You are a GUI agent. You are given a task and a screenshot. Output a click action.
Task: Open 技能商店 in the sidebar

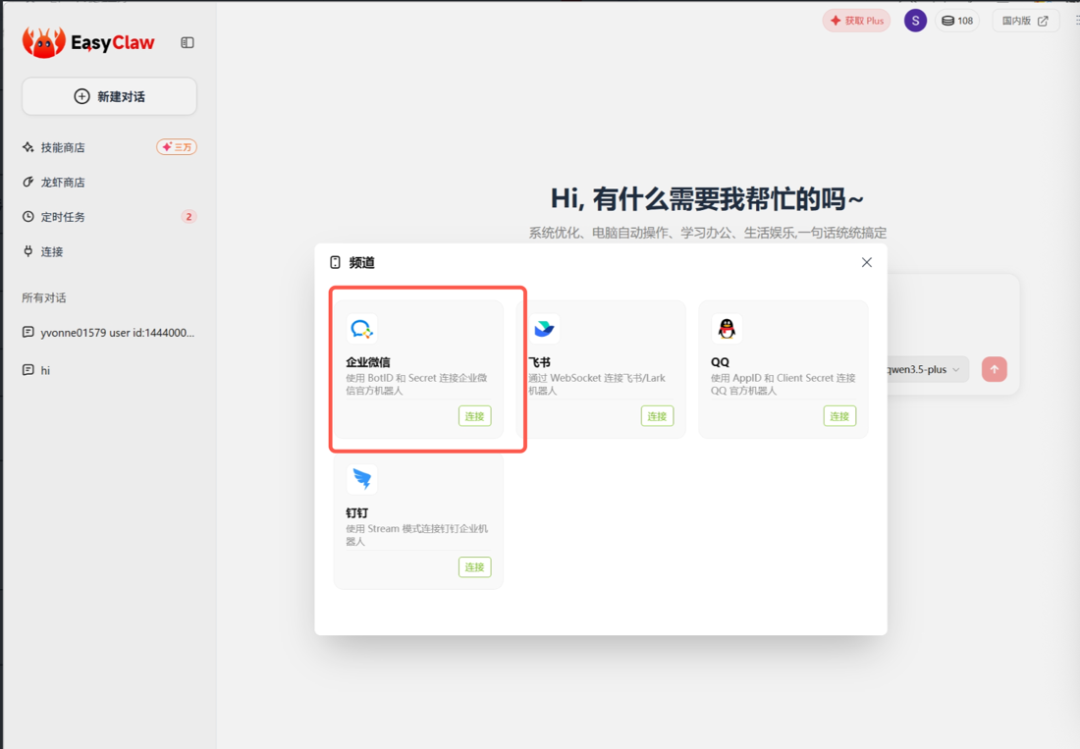pyautogui.click(x=62, y=147)
